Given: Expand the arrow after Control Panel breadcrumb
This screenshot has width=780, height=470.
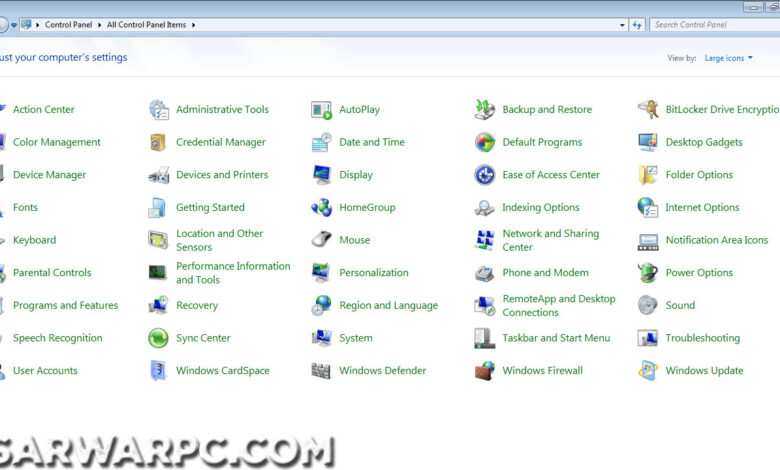Looking at the screenshot, I should 99,25.
